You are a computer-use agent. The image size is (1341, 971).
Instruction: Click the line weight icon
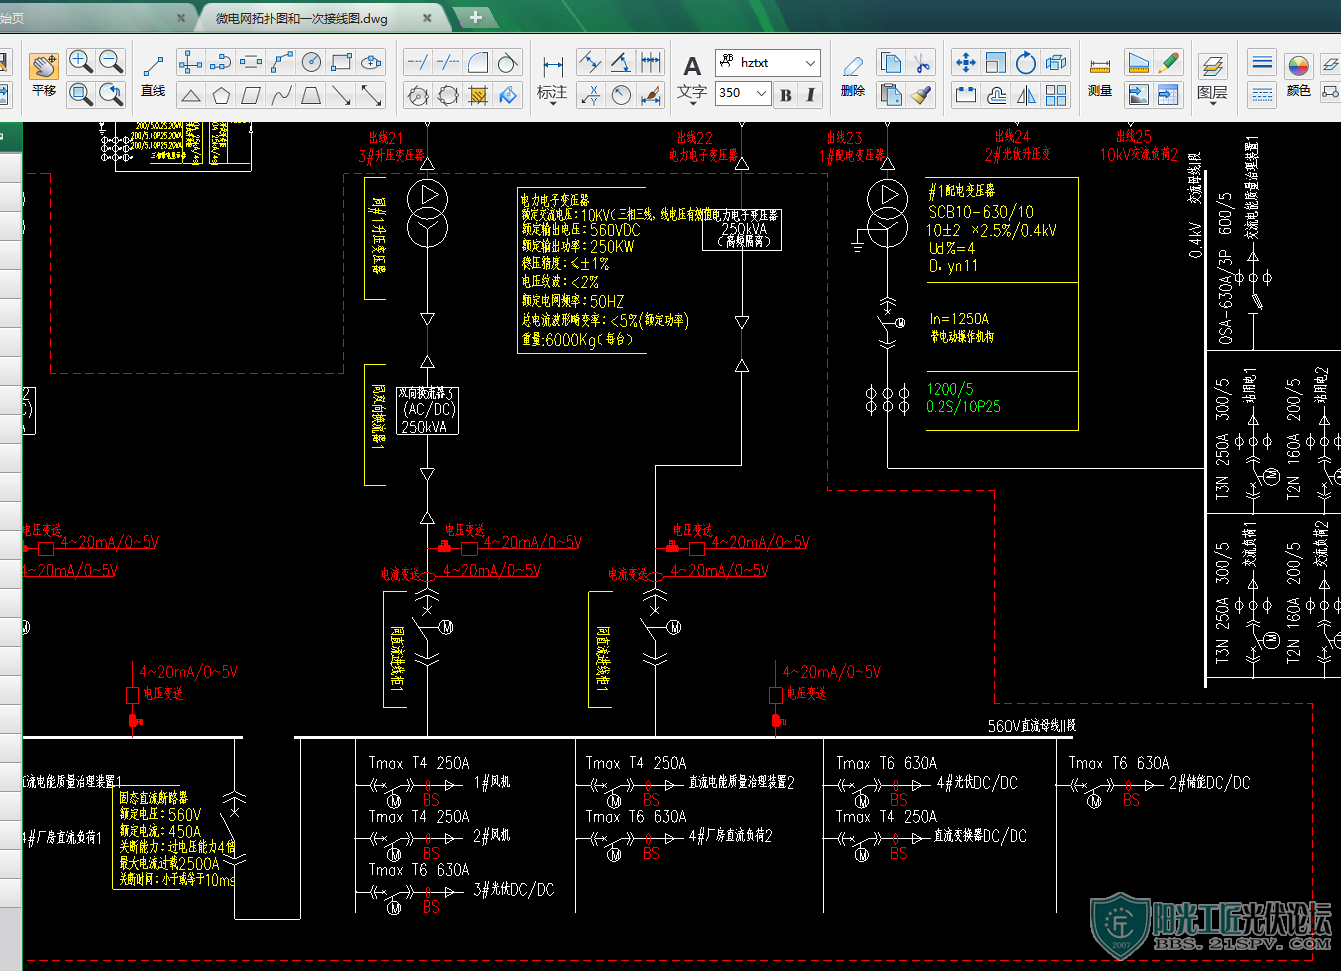click(x=1262, y=62)
